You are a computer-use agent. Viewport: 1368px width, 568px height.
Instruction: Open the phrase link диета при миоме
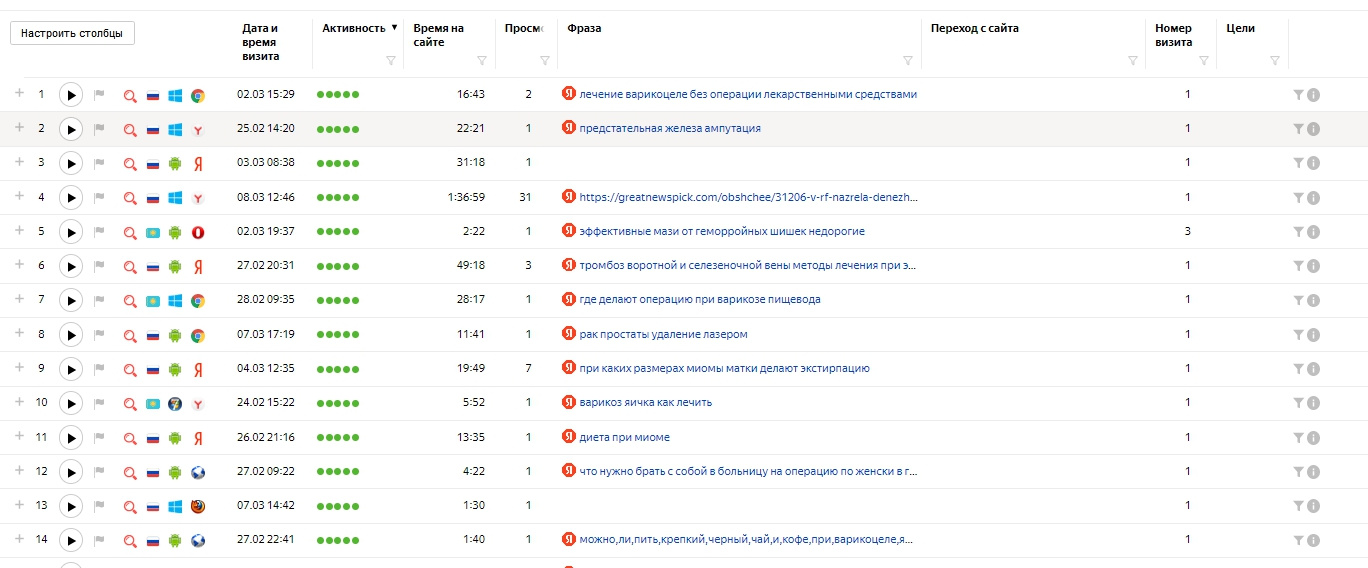[x=625, y=437]
